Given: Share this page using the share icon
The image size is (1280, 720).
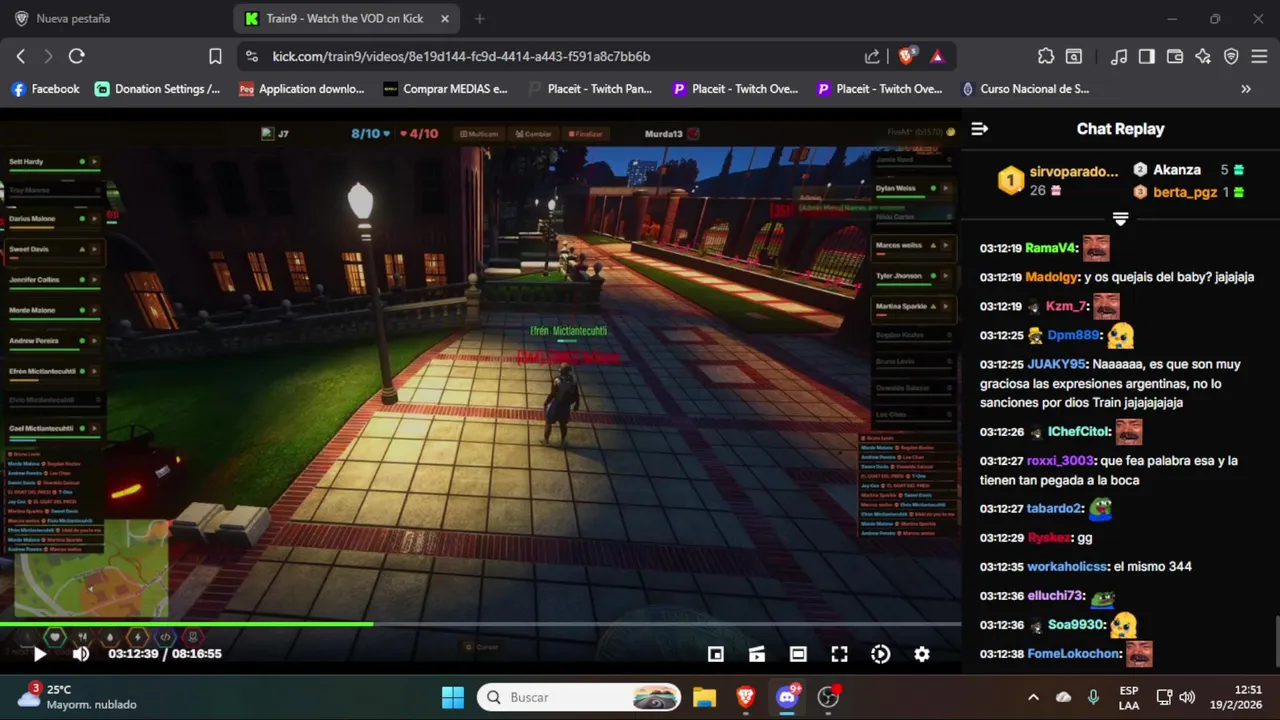Looking at the screenshot, I should pos(872,57).
